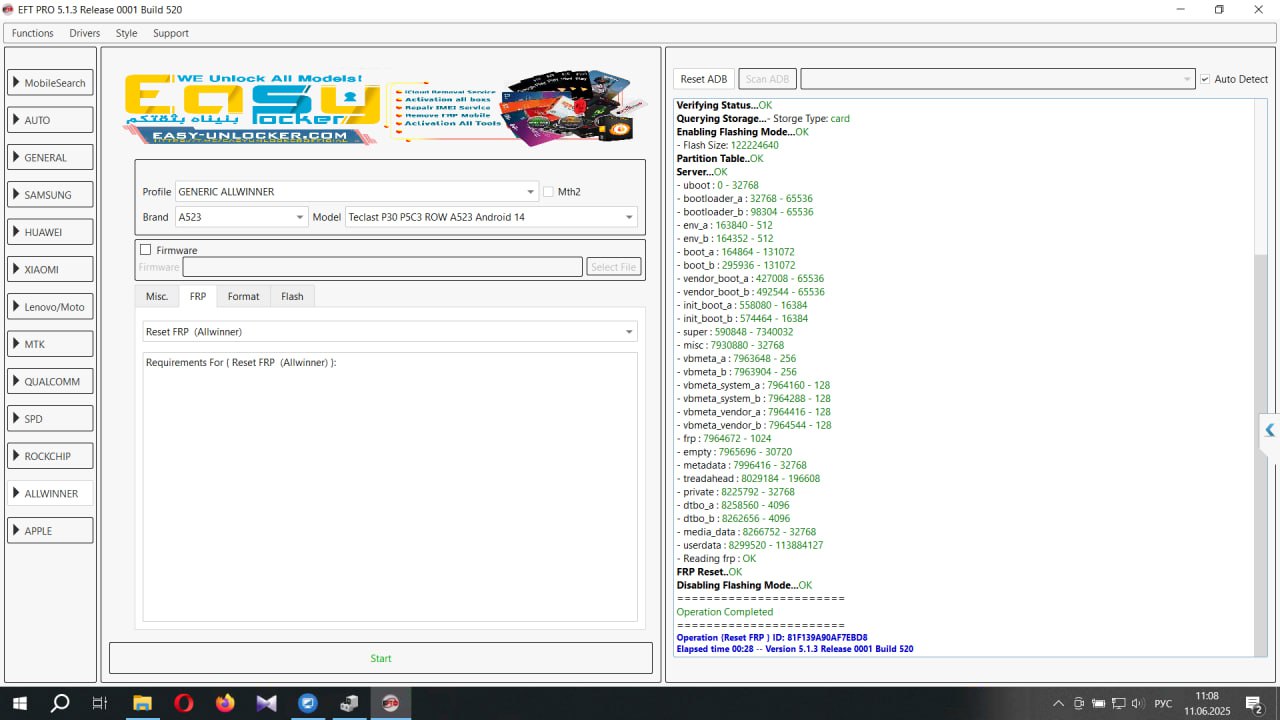Click the 'Elapsed time 00:28' log line
Screen dimensions: 1280x720
[795, 649]
